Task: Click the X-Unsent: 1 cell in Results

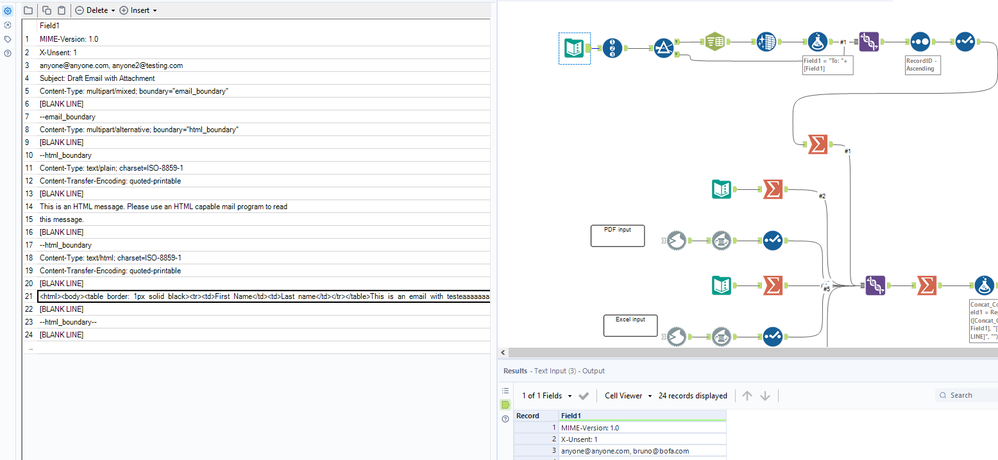Action: tap(642, 439)
